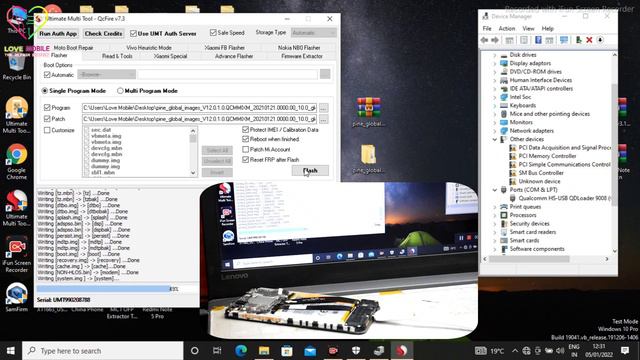Toggle Reset FRP after Flash checkbox
The width and height of the screenshot is (640, 360).
click(x=245, y=160)
